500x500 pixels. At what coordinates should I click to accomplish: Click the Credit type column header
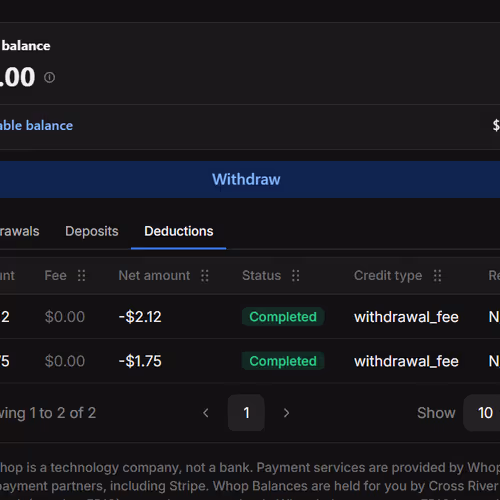388,276
